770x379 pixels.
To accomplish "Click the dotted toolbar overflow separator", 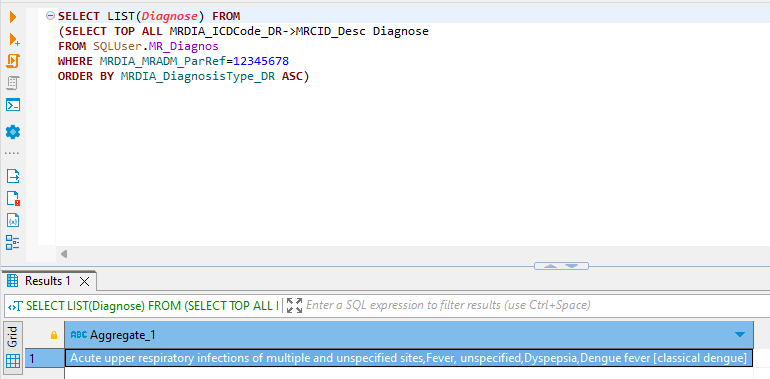I will (12, 153).
